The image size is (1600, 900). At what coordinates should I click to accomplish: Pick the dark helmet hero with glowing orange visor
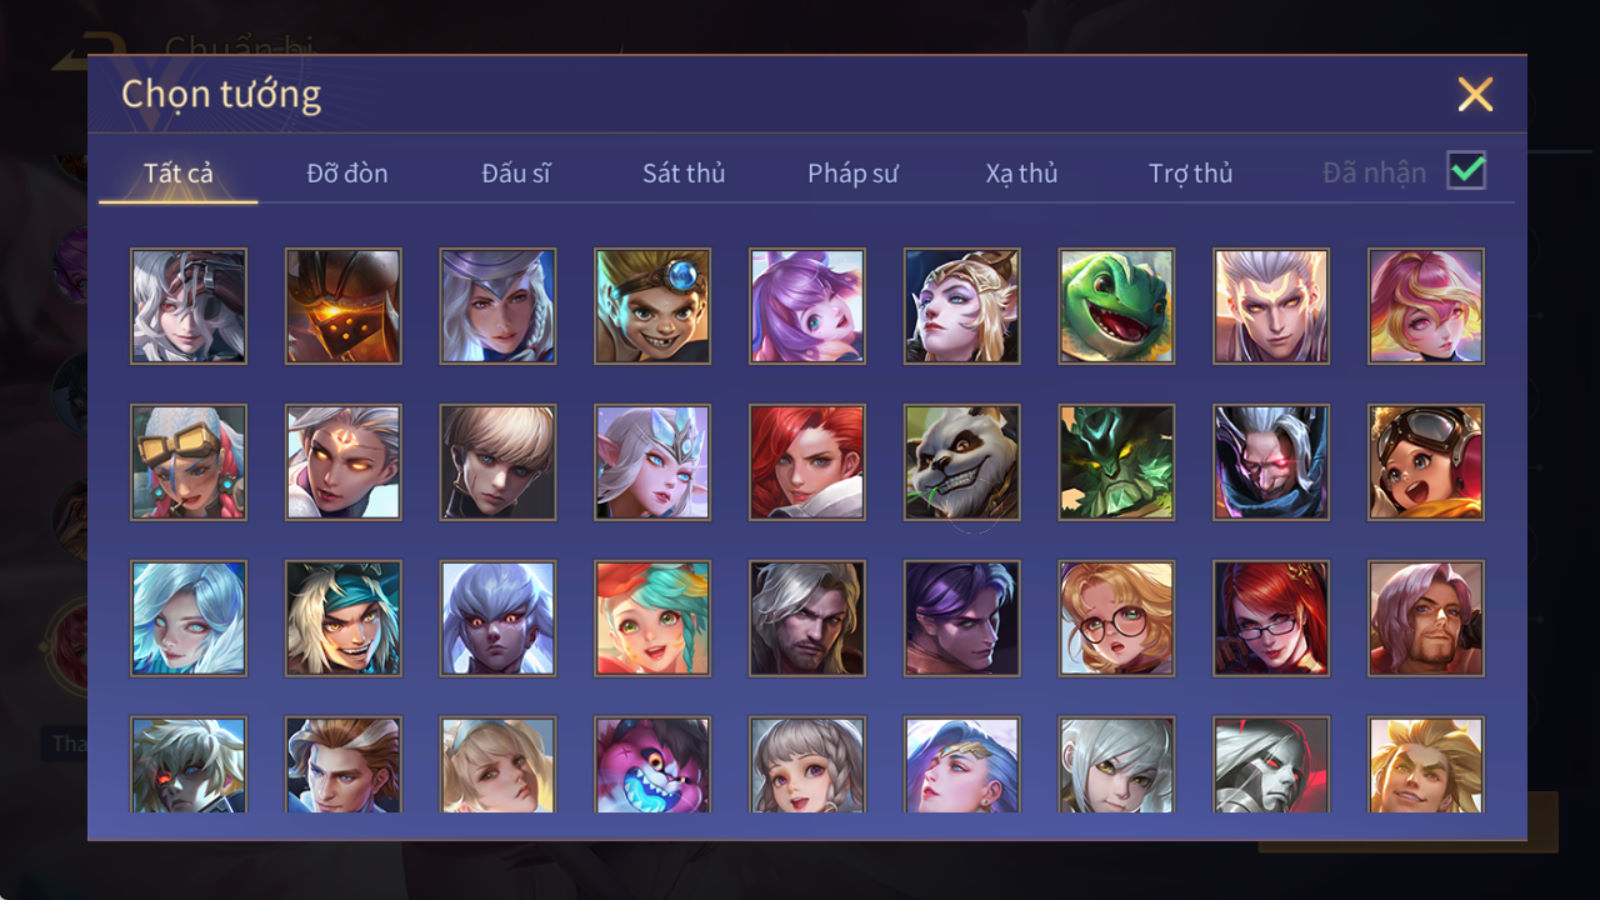click(343, 306)
